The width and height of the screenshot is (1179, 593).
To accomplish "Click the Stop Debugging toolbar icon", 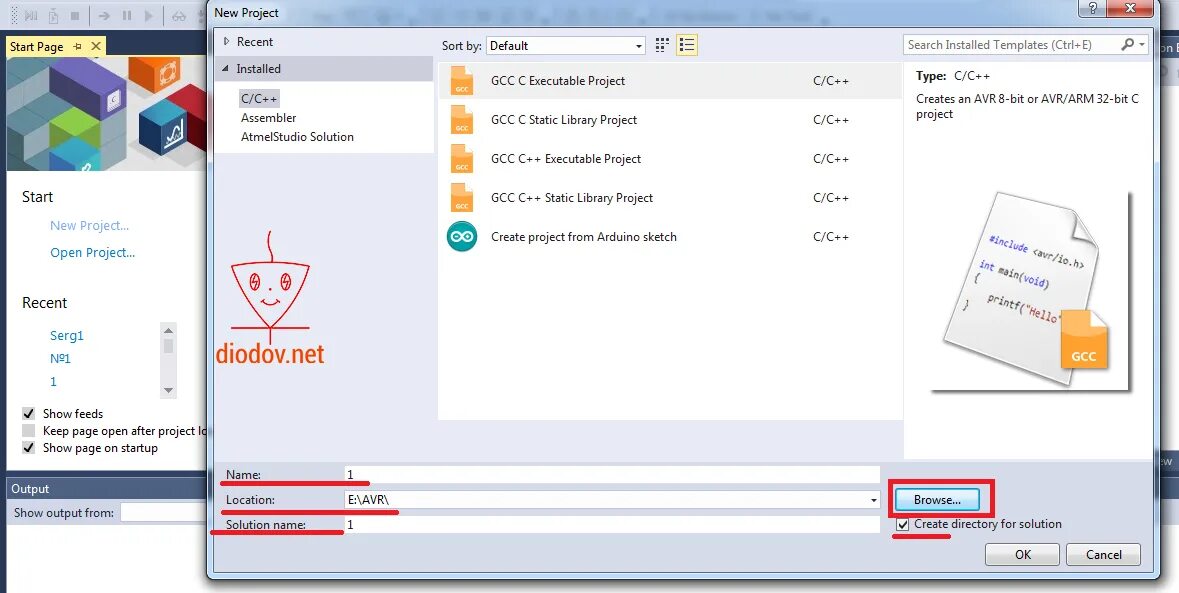I will tap(75, 15).
